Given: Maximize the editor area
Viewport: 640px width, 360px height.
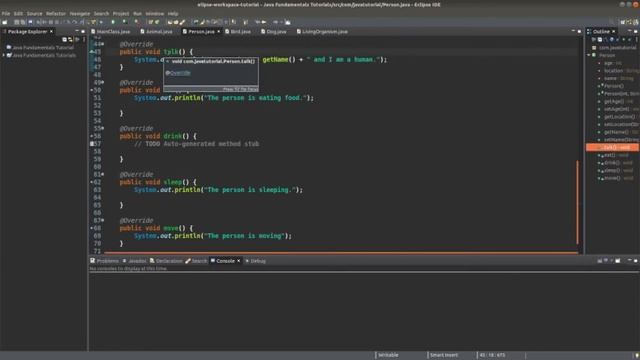Looking at the screenshot, I should coord(579,31).
